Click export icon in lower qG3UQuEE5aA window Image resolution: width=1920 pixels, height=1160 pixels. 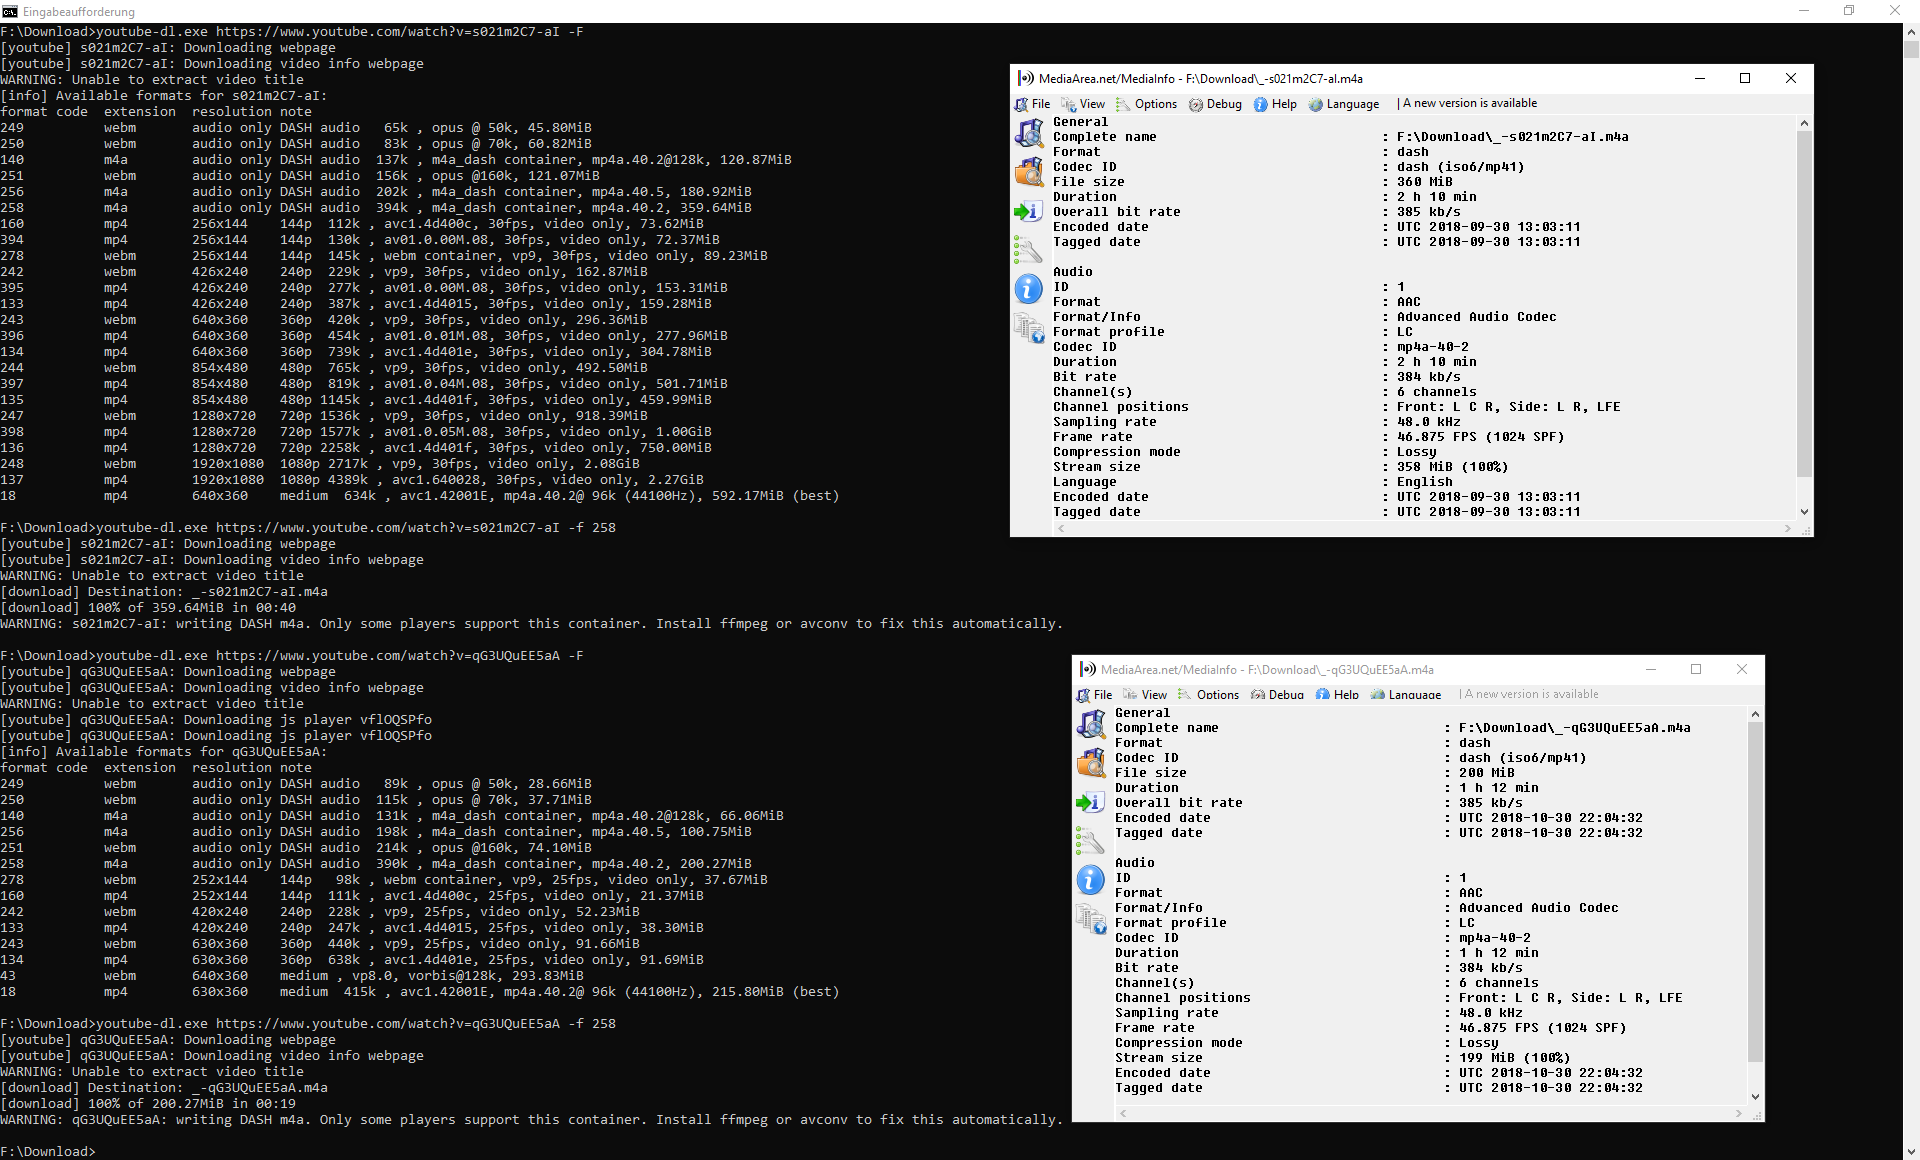pos(1091,802)
